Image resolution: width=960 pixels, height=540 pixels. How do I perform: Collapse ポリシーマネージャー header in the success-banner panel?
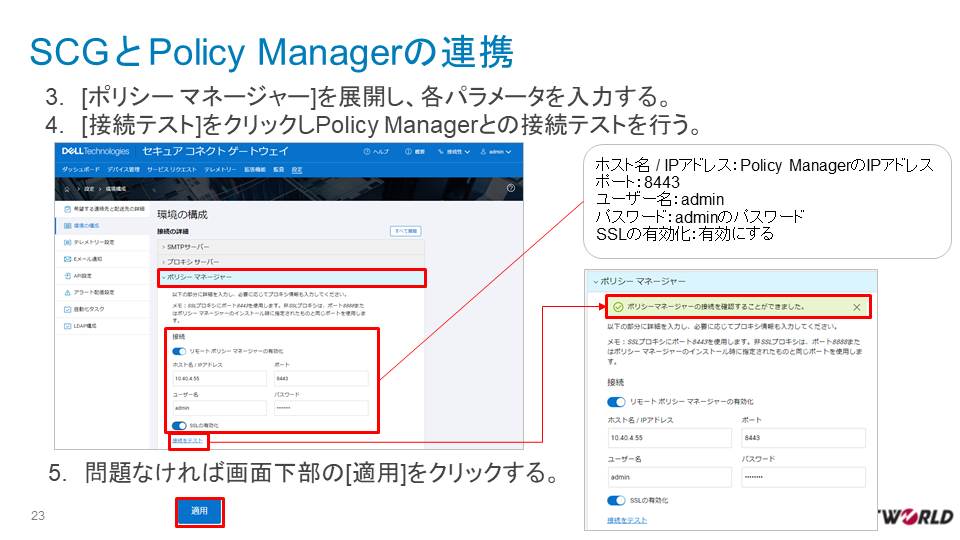731,281
